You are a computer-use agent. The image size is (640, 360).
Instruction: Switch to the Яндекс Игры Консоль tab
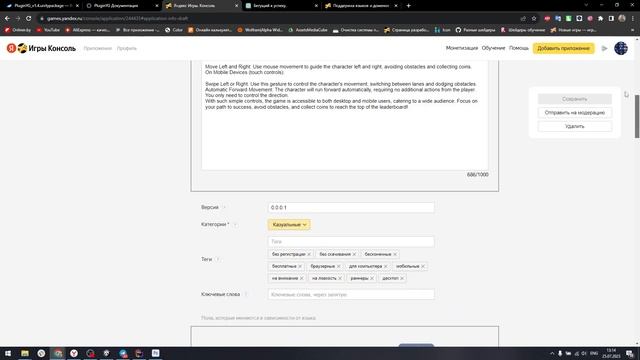click(202, 6)
